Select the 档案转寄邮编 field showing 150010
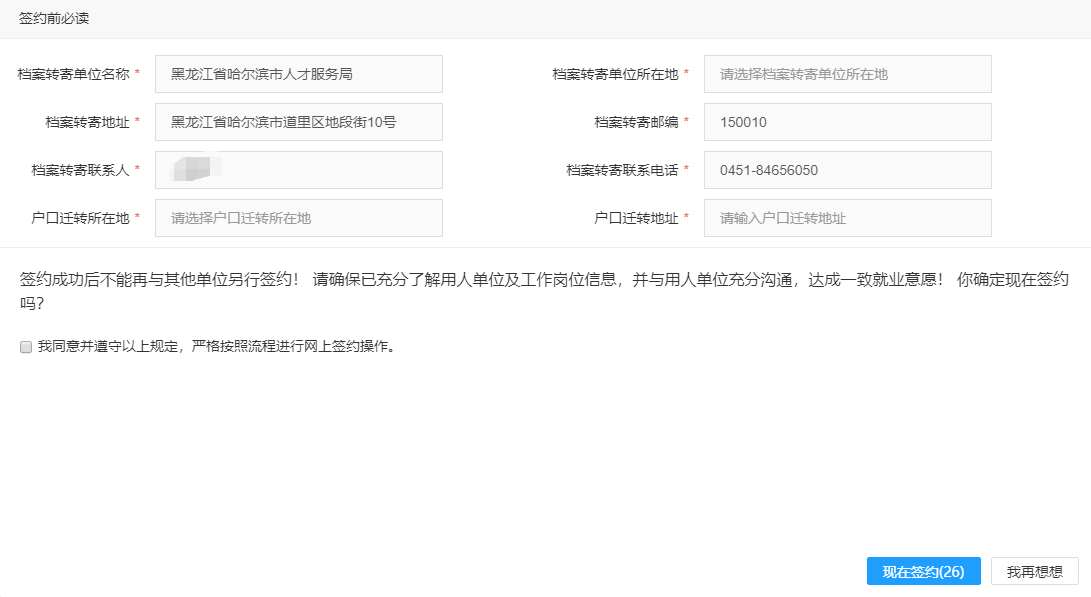Screen dimensions: 1091x597 click(x=847, y=122)
